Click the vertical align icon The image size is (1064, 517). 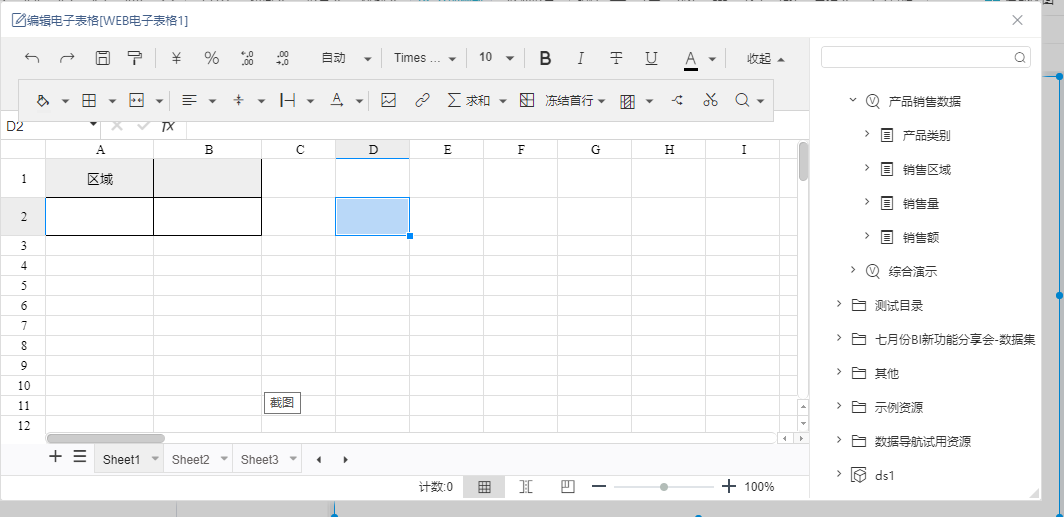pyautogui.click(x=238, y=100)
